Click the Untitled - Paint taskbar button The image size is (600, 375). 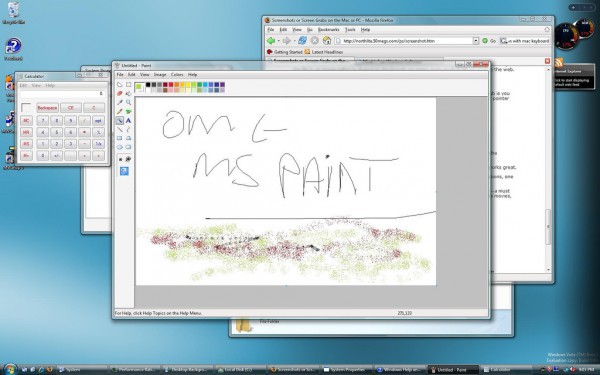(x=452, y=370)
